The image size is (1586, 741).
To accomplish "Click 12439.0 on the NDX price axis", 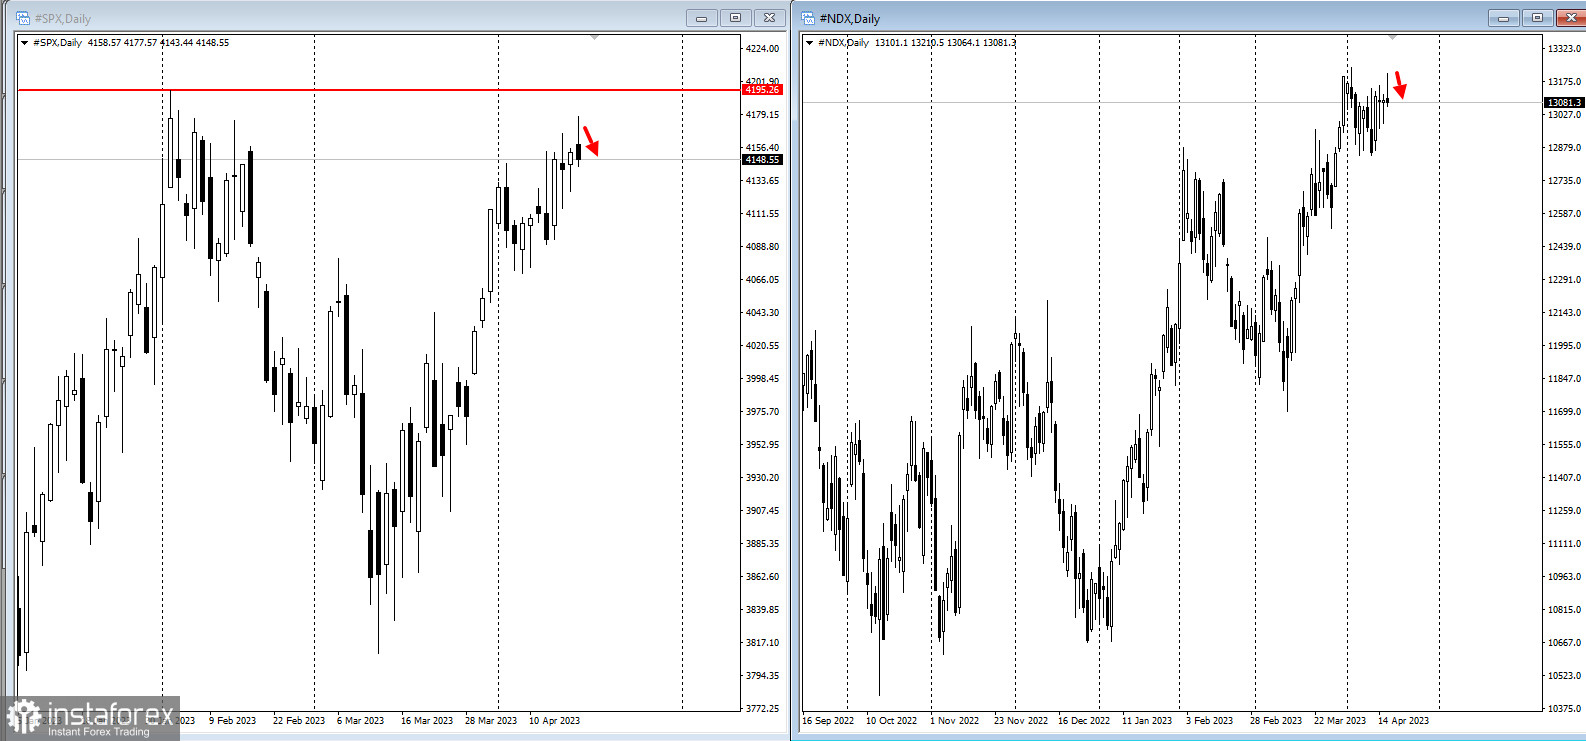I will click(1564, 247).
